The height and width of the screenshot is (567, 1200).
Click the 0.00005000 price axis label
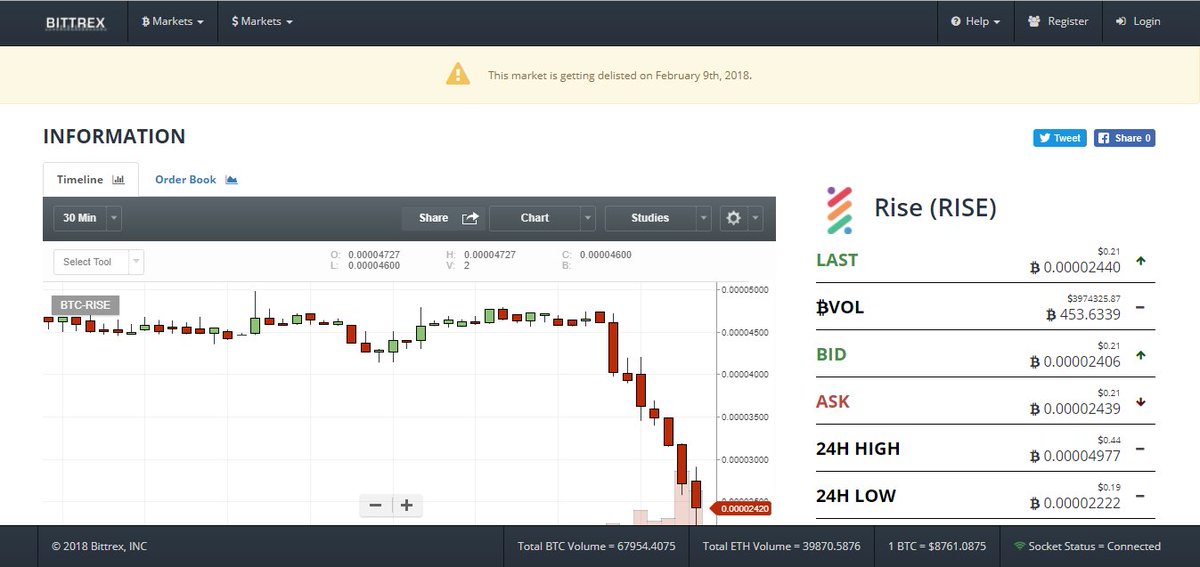(x=744, y=290)
